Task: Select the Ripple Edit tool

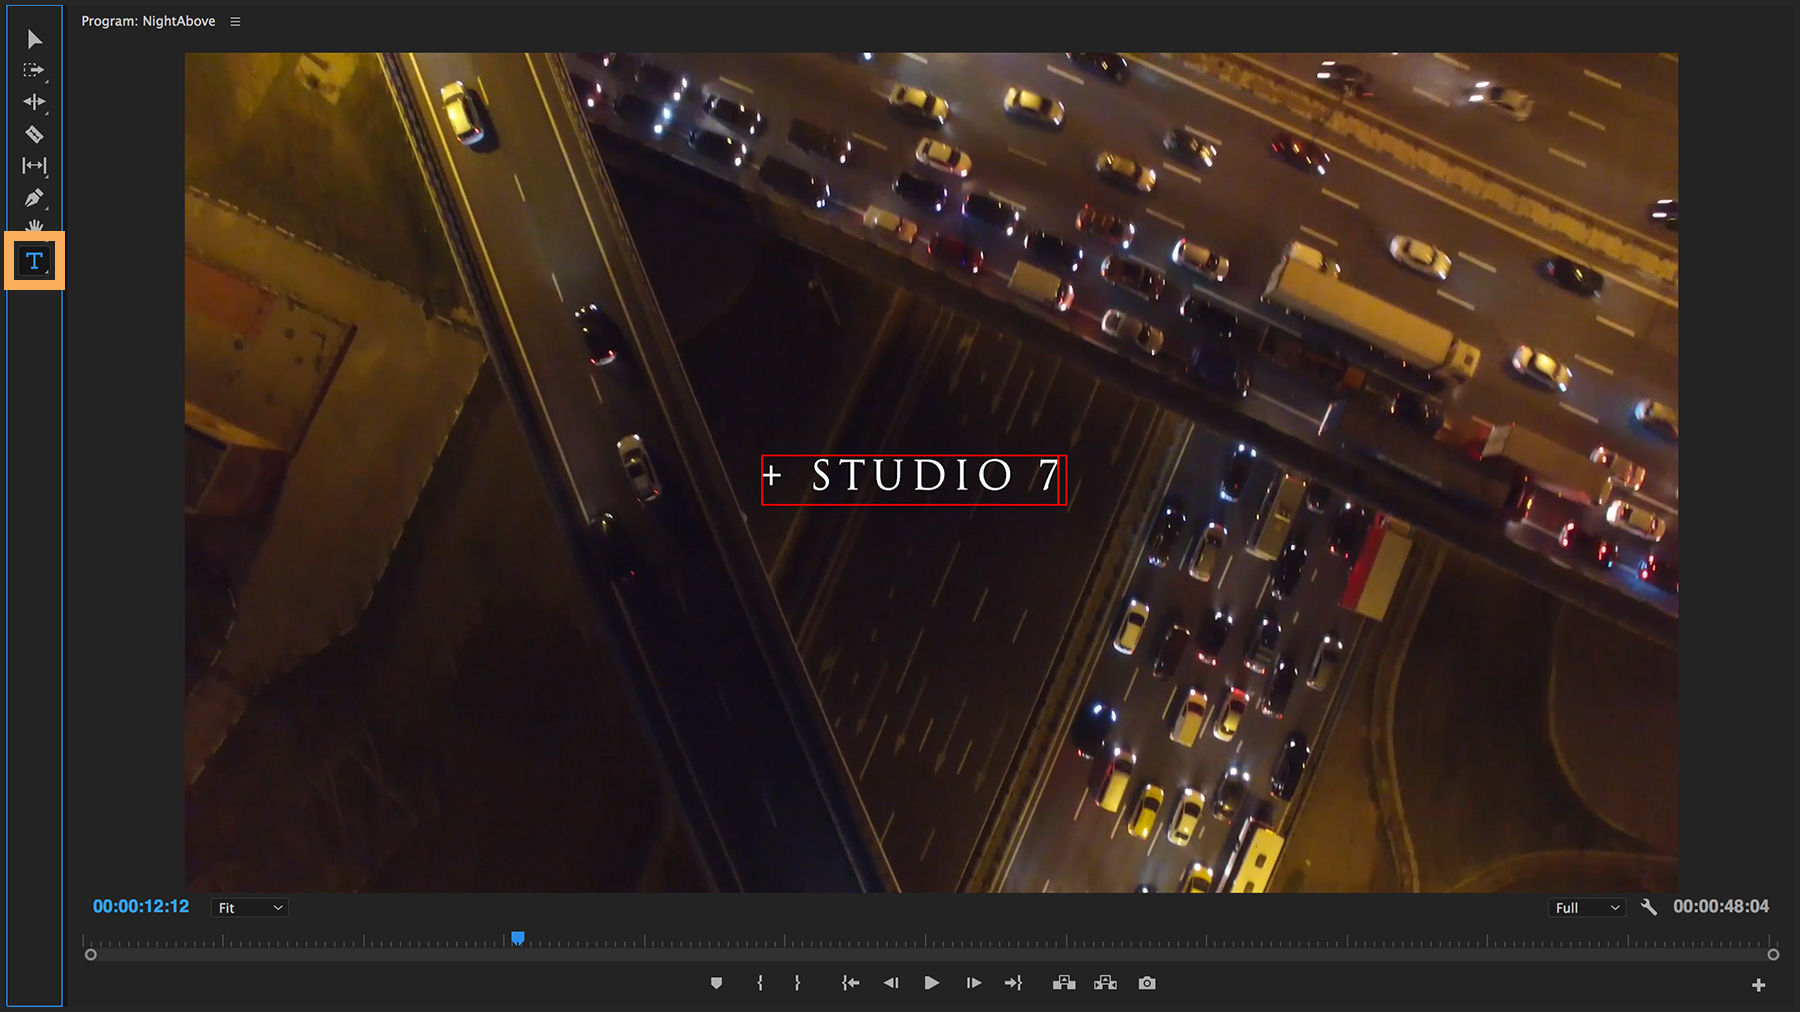Action: click(x=33, y=101)
